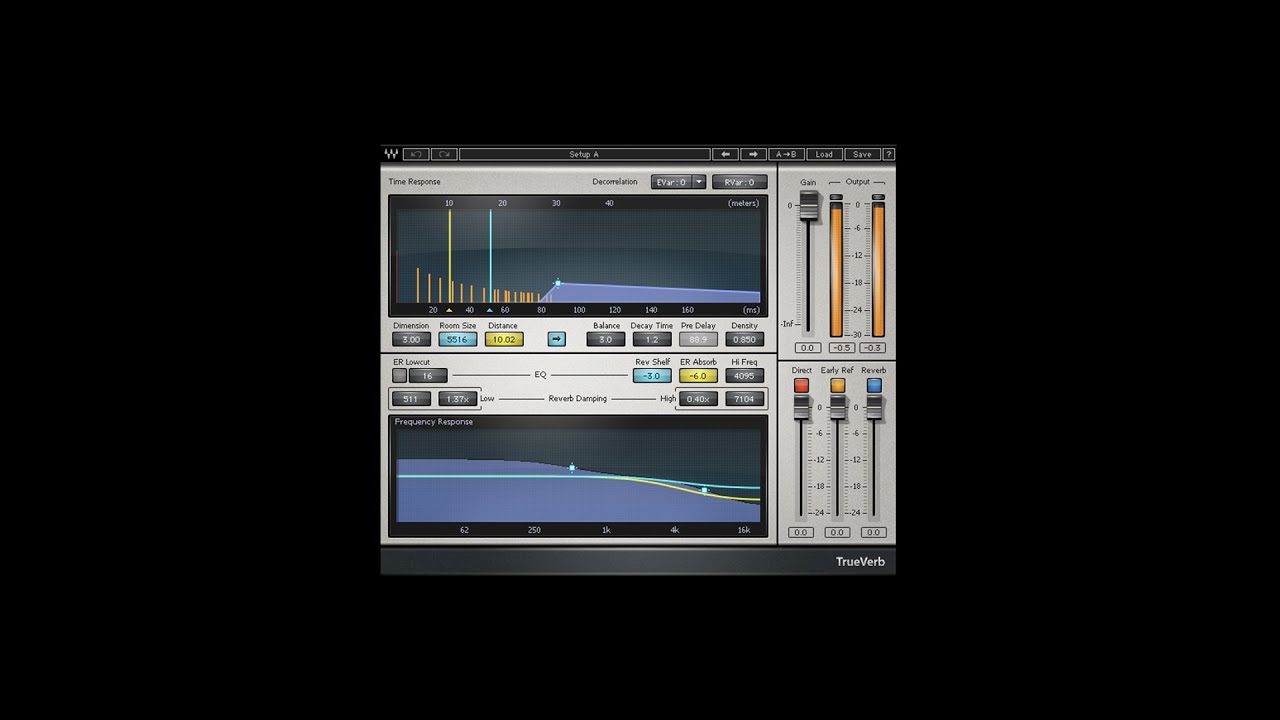Toggle the red Direct button
The width and height of the screenshot is (1280, 720).
[801, 385]
